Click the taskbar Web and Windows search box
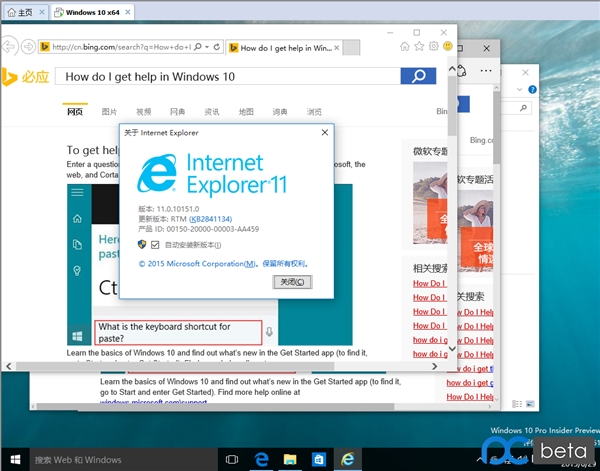The width and height of the screenshot is (600, 471). [110, 460]
